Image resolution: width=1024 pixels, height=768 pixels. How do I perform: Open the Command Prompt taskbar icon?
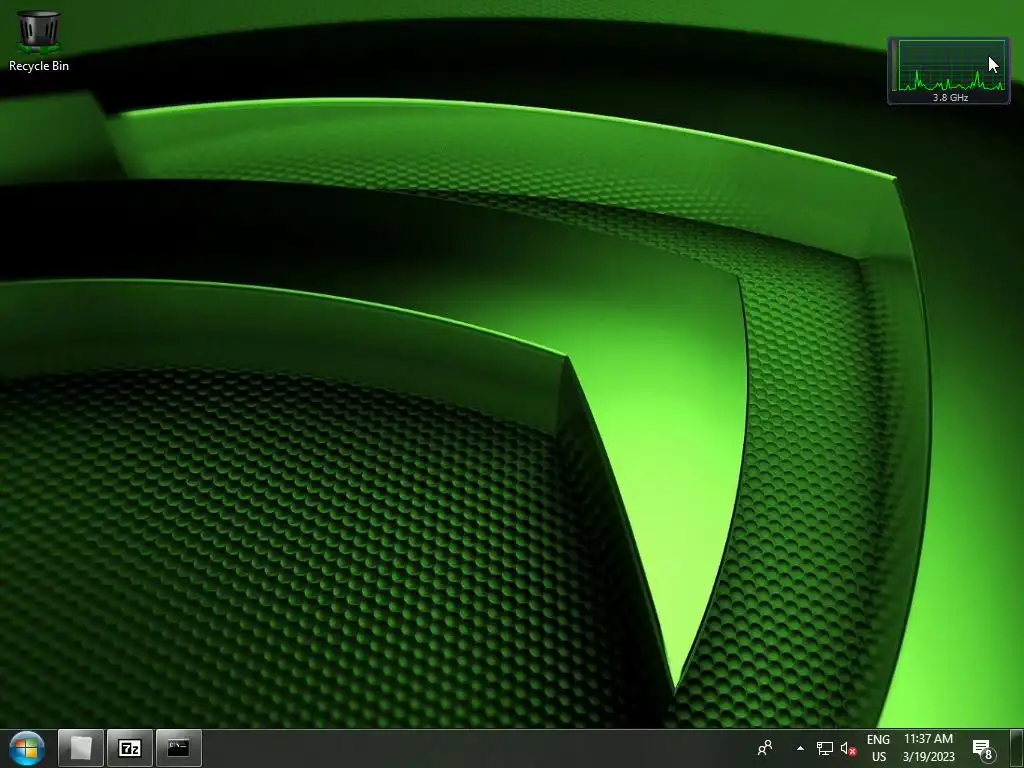(179, 748)
